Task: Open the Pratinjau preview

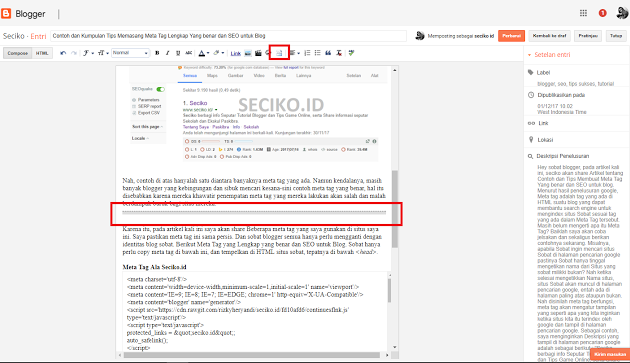Action: [x=588, y=36]
